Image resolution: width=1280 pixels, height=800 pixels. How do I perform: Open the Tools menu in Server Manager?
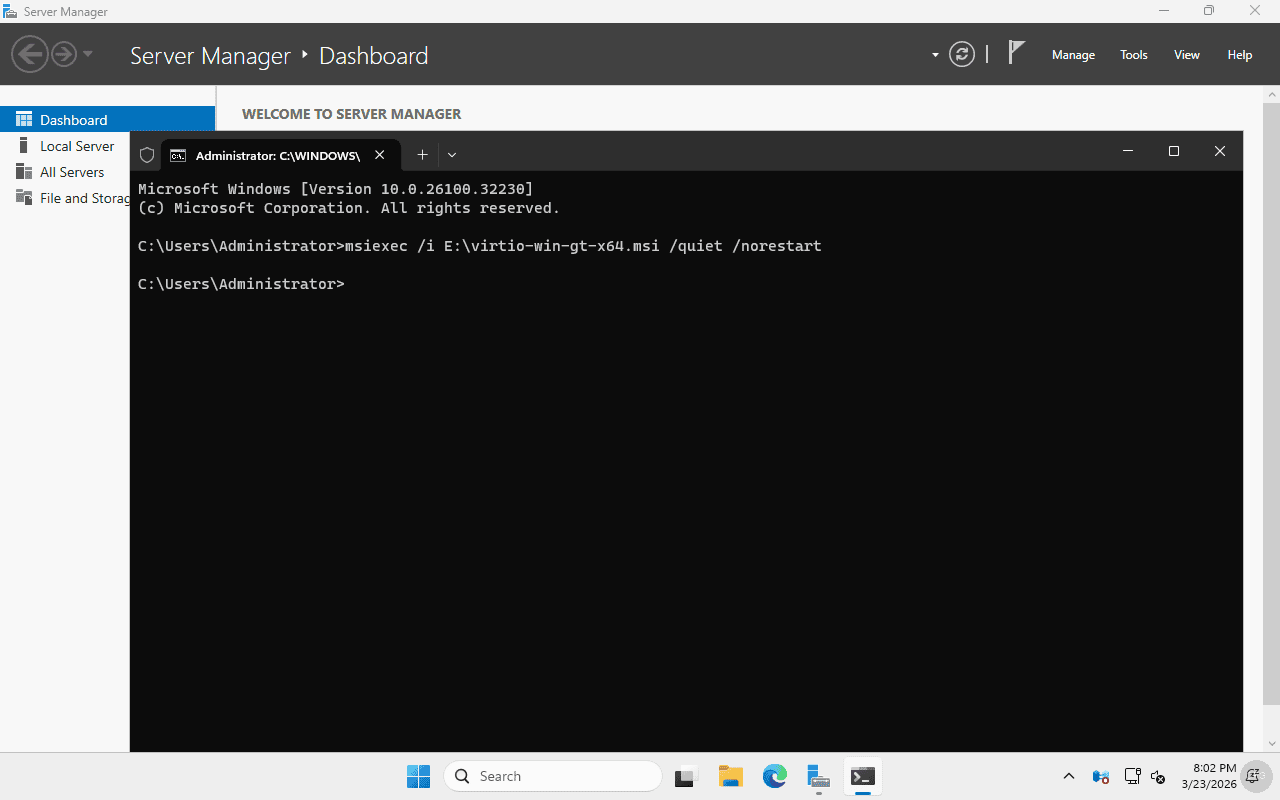pyautogui.click(x=1133, y=55)
